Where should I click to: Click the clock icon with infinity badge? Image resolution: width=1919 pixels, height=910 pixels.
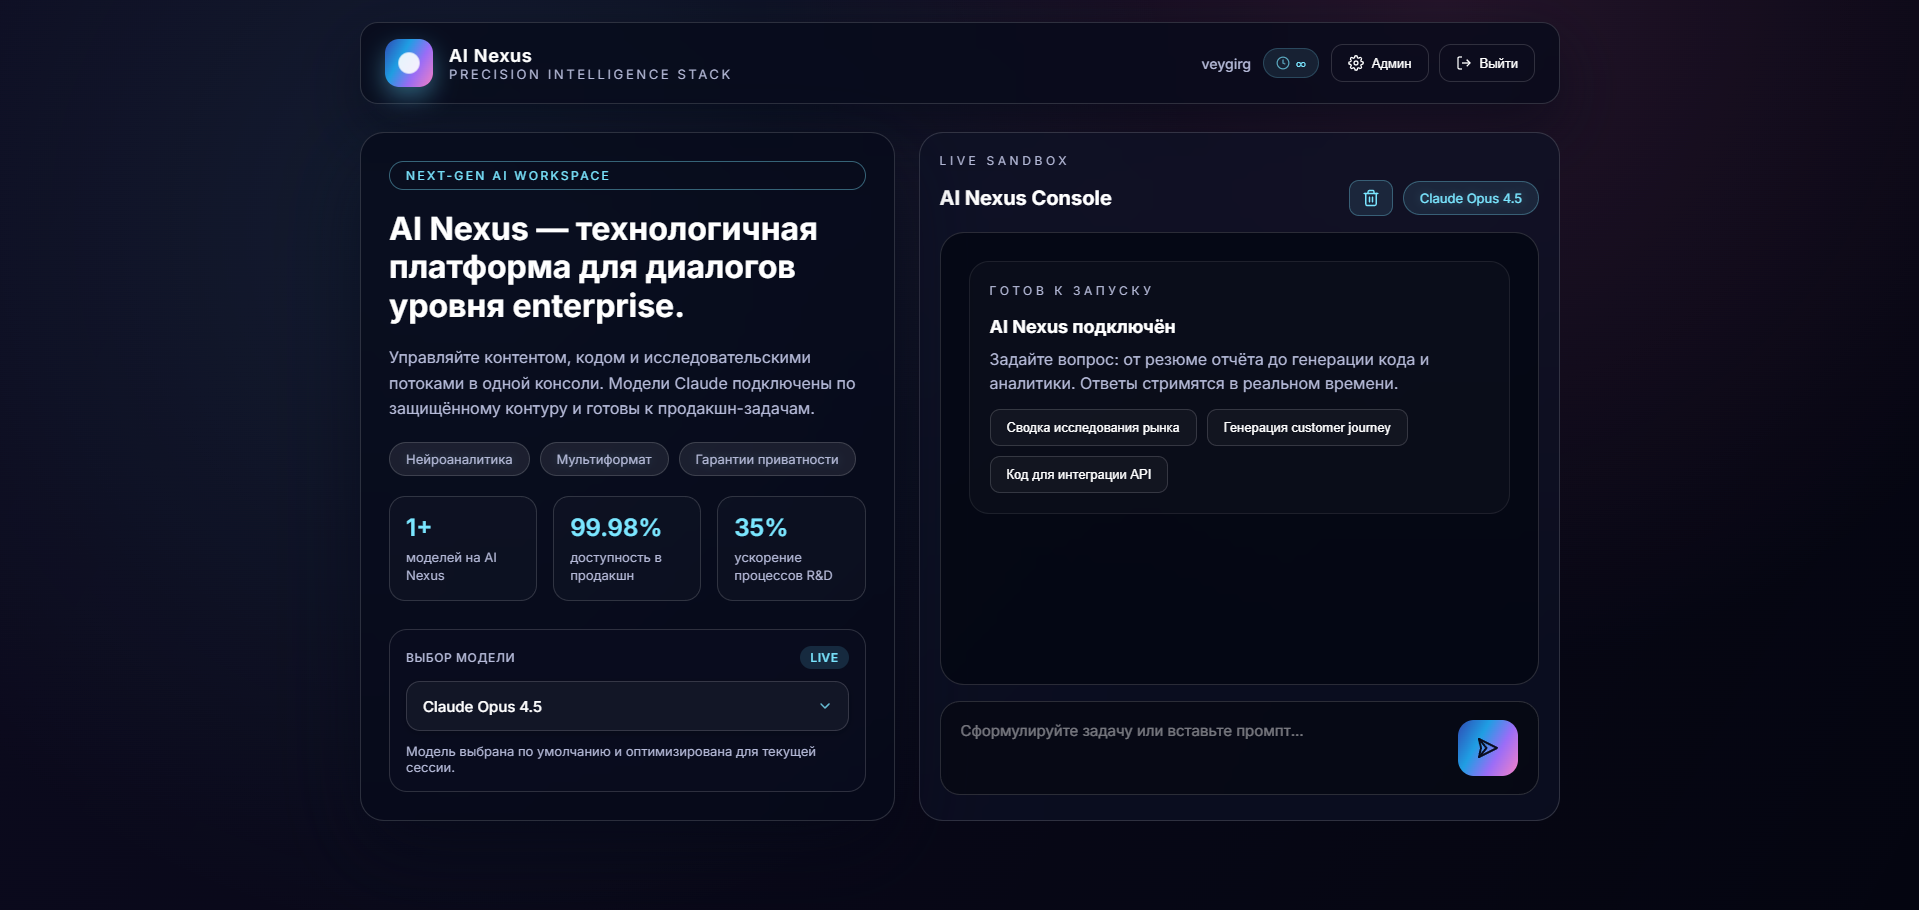[1291, 63]
